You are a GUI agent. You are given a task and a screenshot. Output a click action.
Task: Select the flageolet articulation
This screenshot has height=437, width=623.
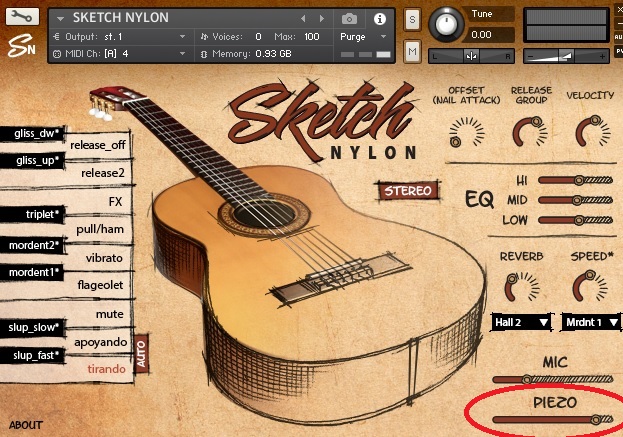point(100,285)
